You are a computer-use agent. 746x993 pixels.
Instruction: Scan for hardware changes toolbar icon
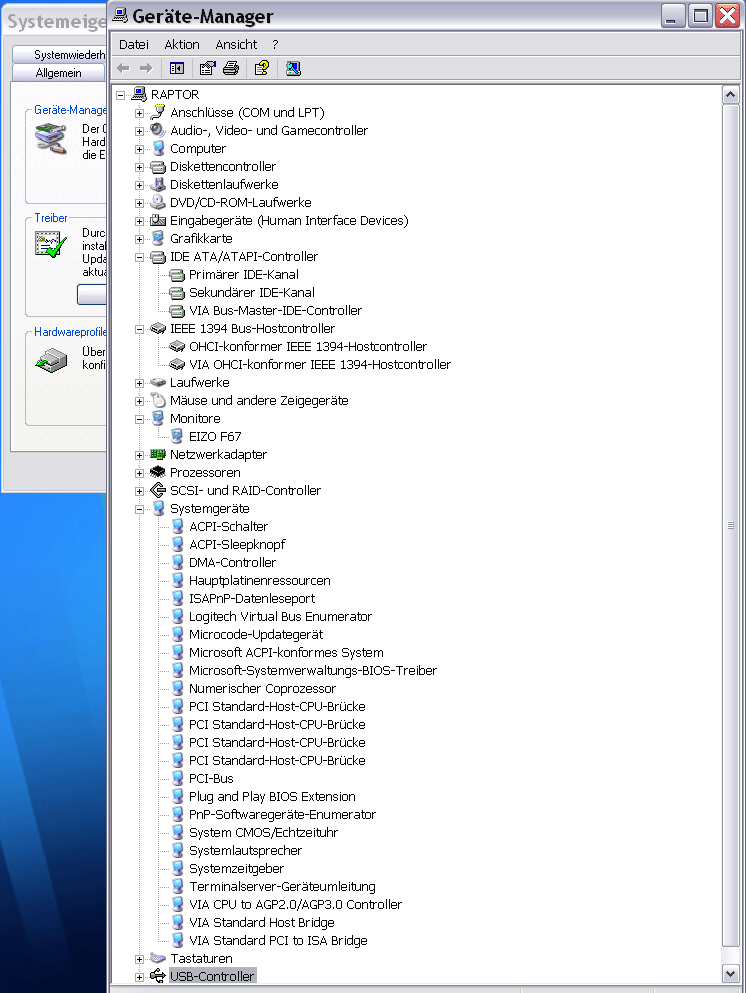[293, 68]
